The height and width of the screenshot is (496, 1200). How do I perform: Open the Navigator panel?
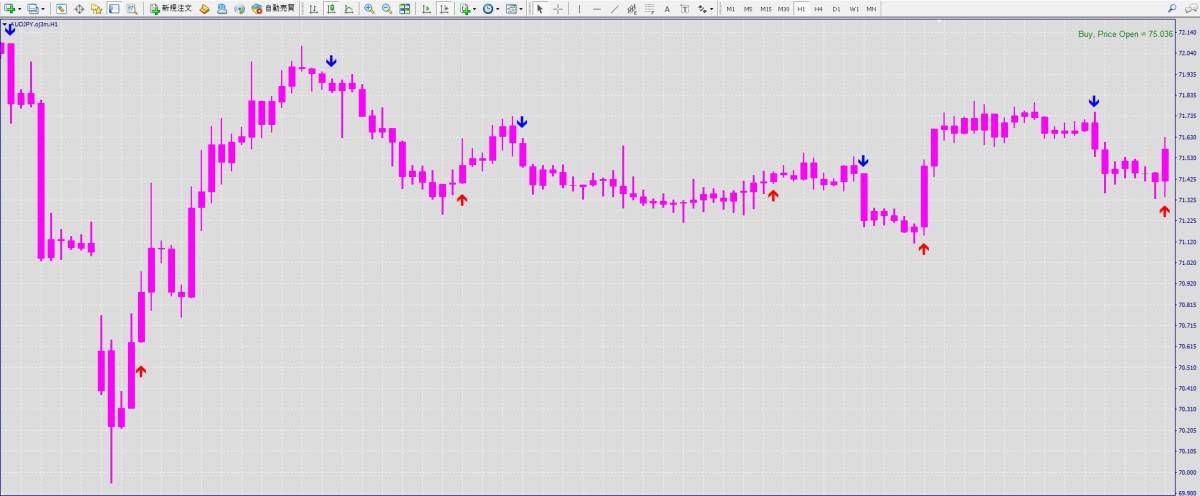(x=96, y=9)
